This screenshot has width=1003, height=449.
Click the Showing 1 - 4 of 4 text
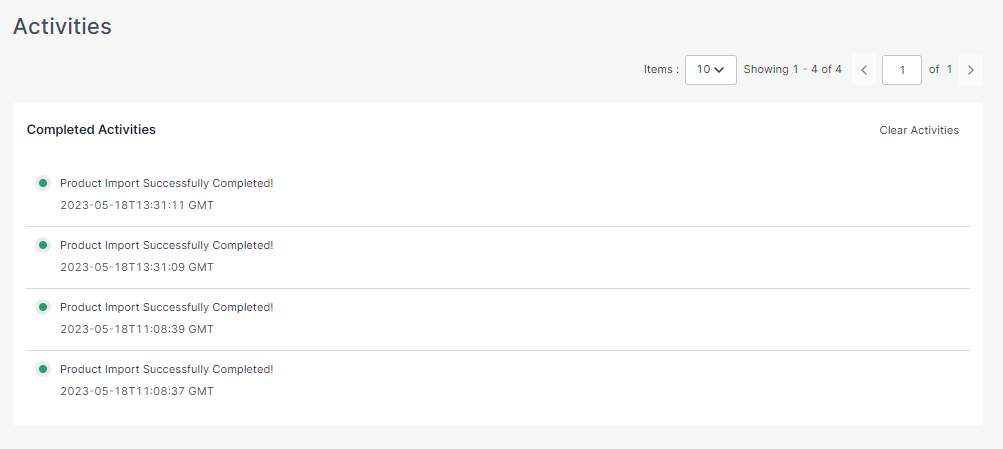pyautogui.click(x=792, y=70)
